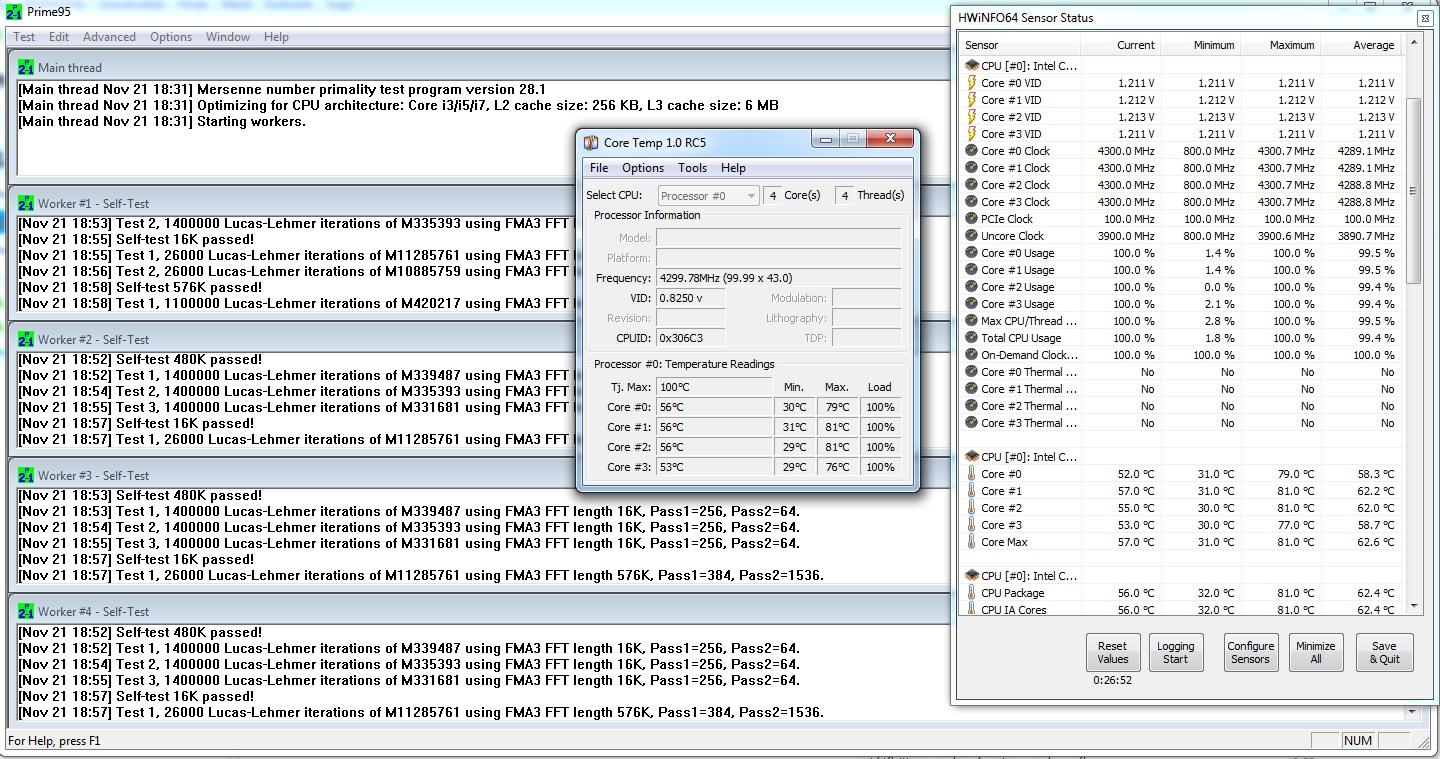Click the Worker #1 Self-Test window icon
1440x759 pixels.
26,203
